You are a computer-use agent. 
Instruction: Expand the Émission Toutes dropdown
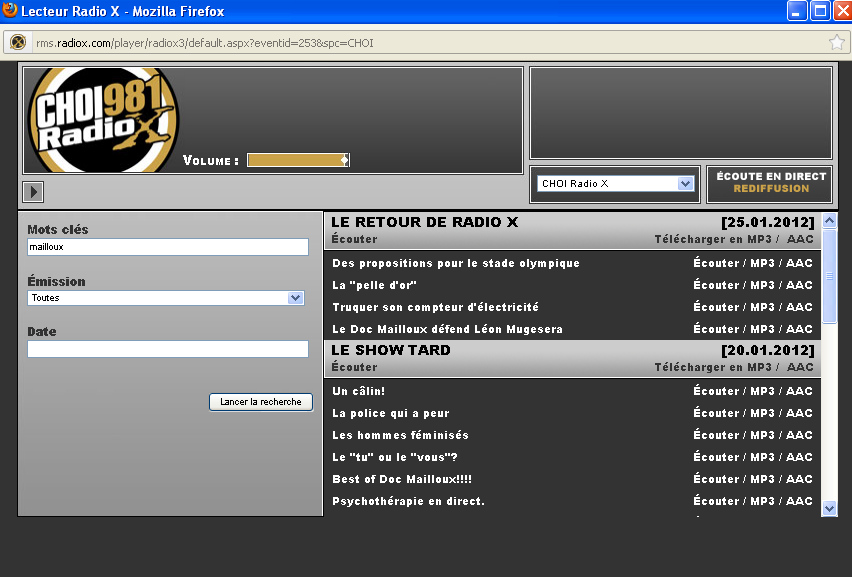pyautogui.click(x=166, y=298)
